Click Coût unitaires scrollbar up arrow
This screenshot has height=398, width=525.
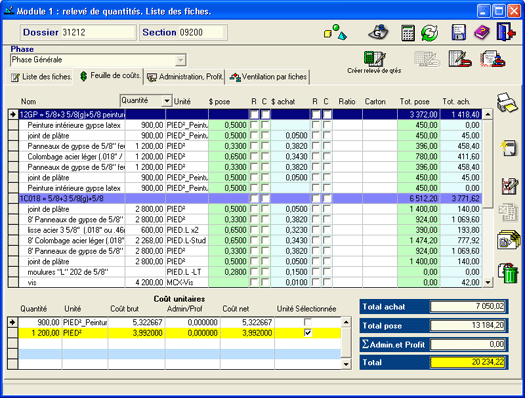pos(346,322)
